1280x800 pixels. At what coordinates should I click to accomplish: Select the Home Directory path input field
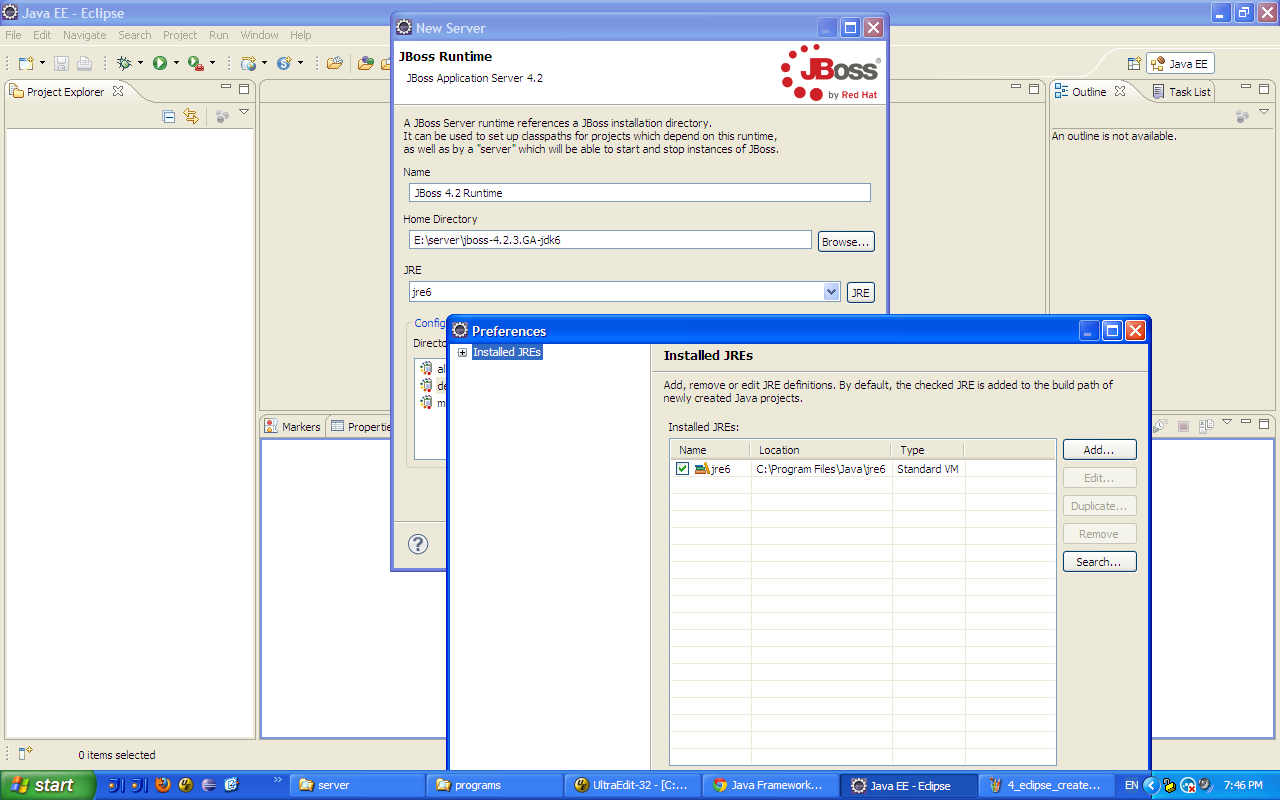(610, 239)
